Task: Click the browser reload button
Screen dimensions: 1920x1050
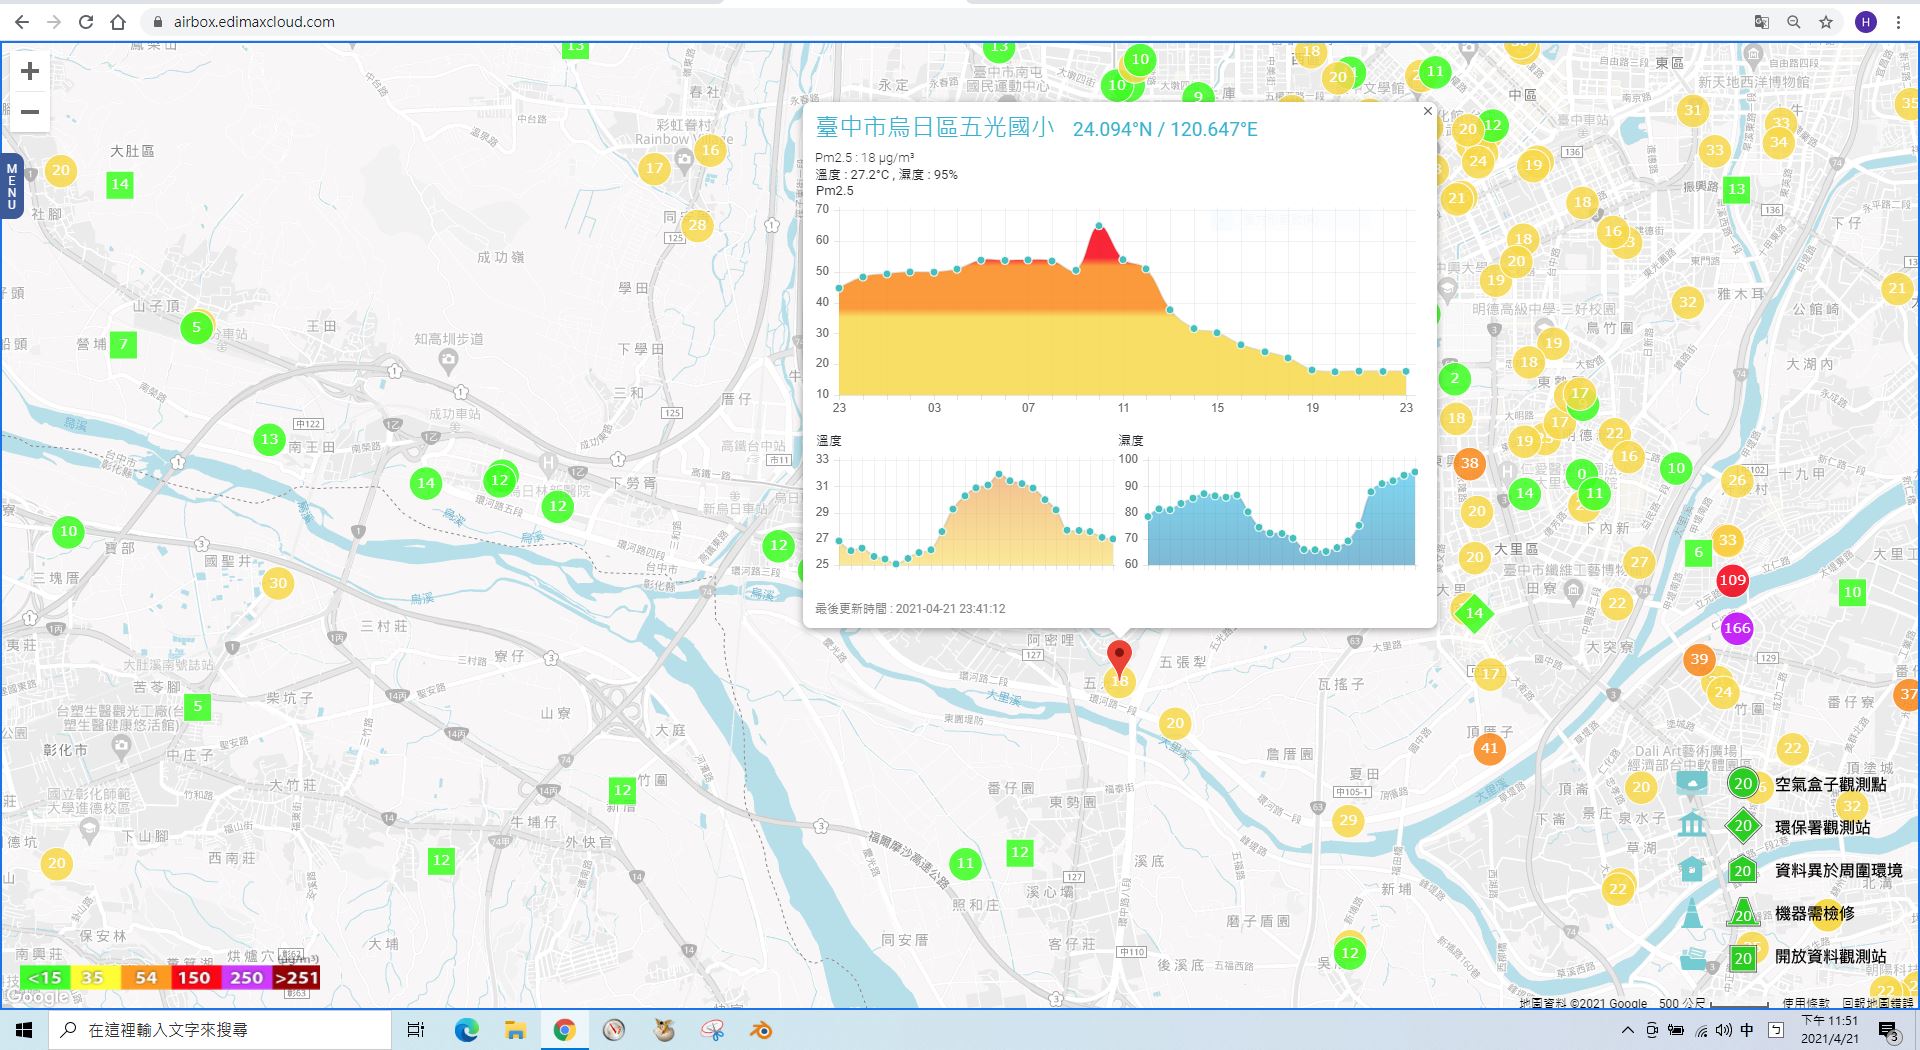Action: 86,22
